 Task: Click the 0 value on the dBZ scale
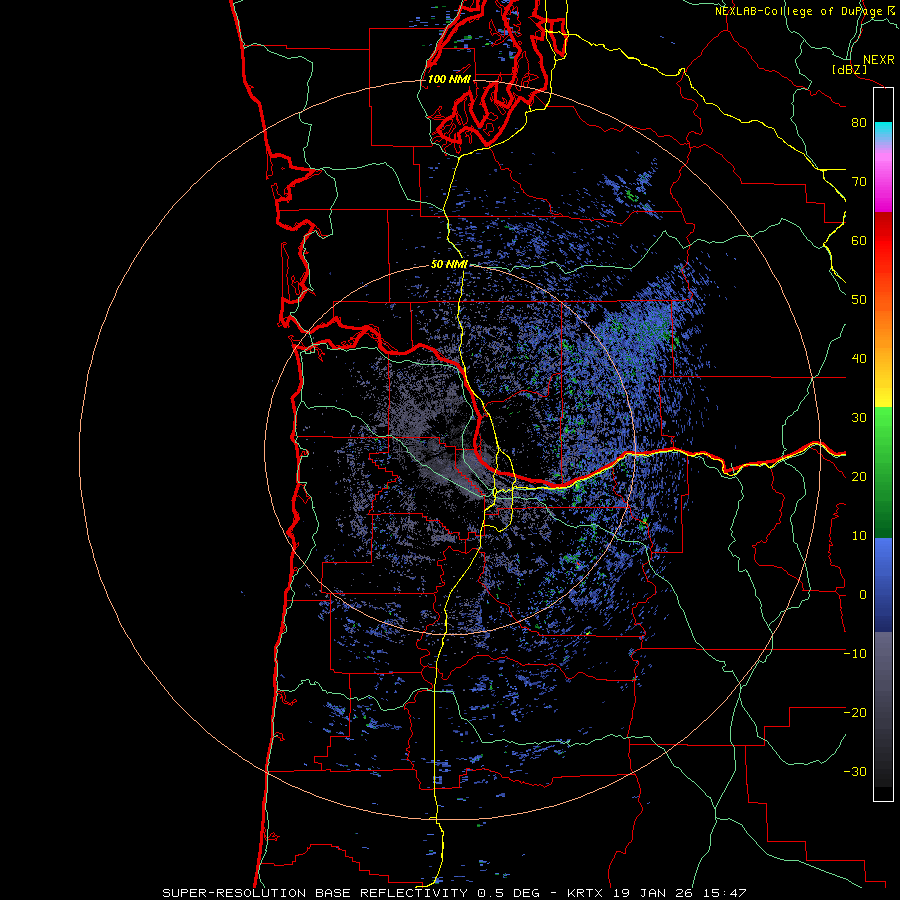[863, 595]
